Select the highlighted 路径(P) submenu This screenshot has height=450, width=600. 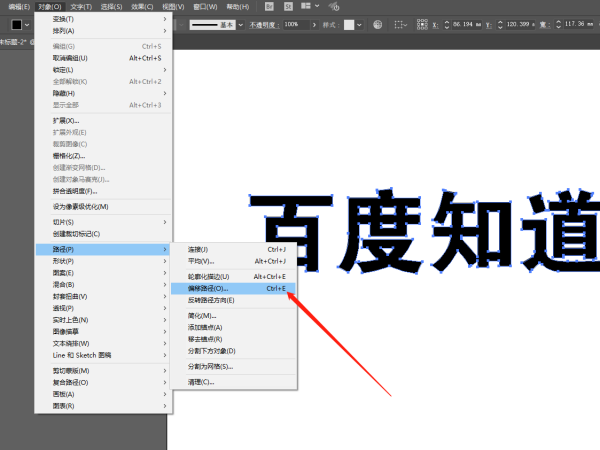[x=103, y=249]
